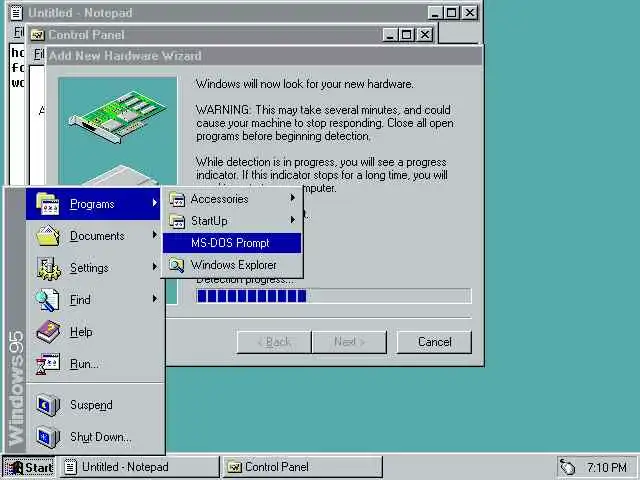Expand the Accessories submenu arrow
Image resolution: width=640 pixels, height=480 pixels.
292,198
